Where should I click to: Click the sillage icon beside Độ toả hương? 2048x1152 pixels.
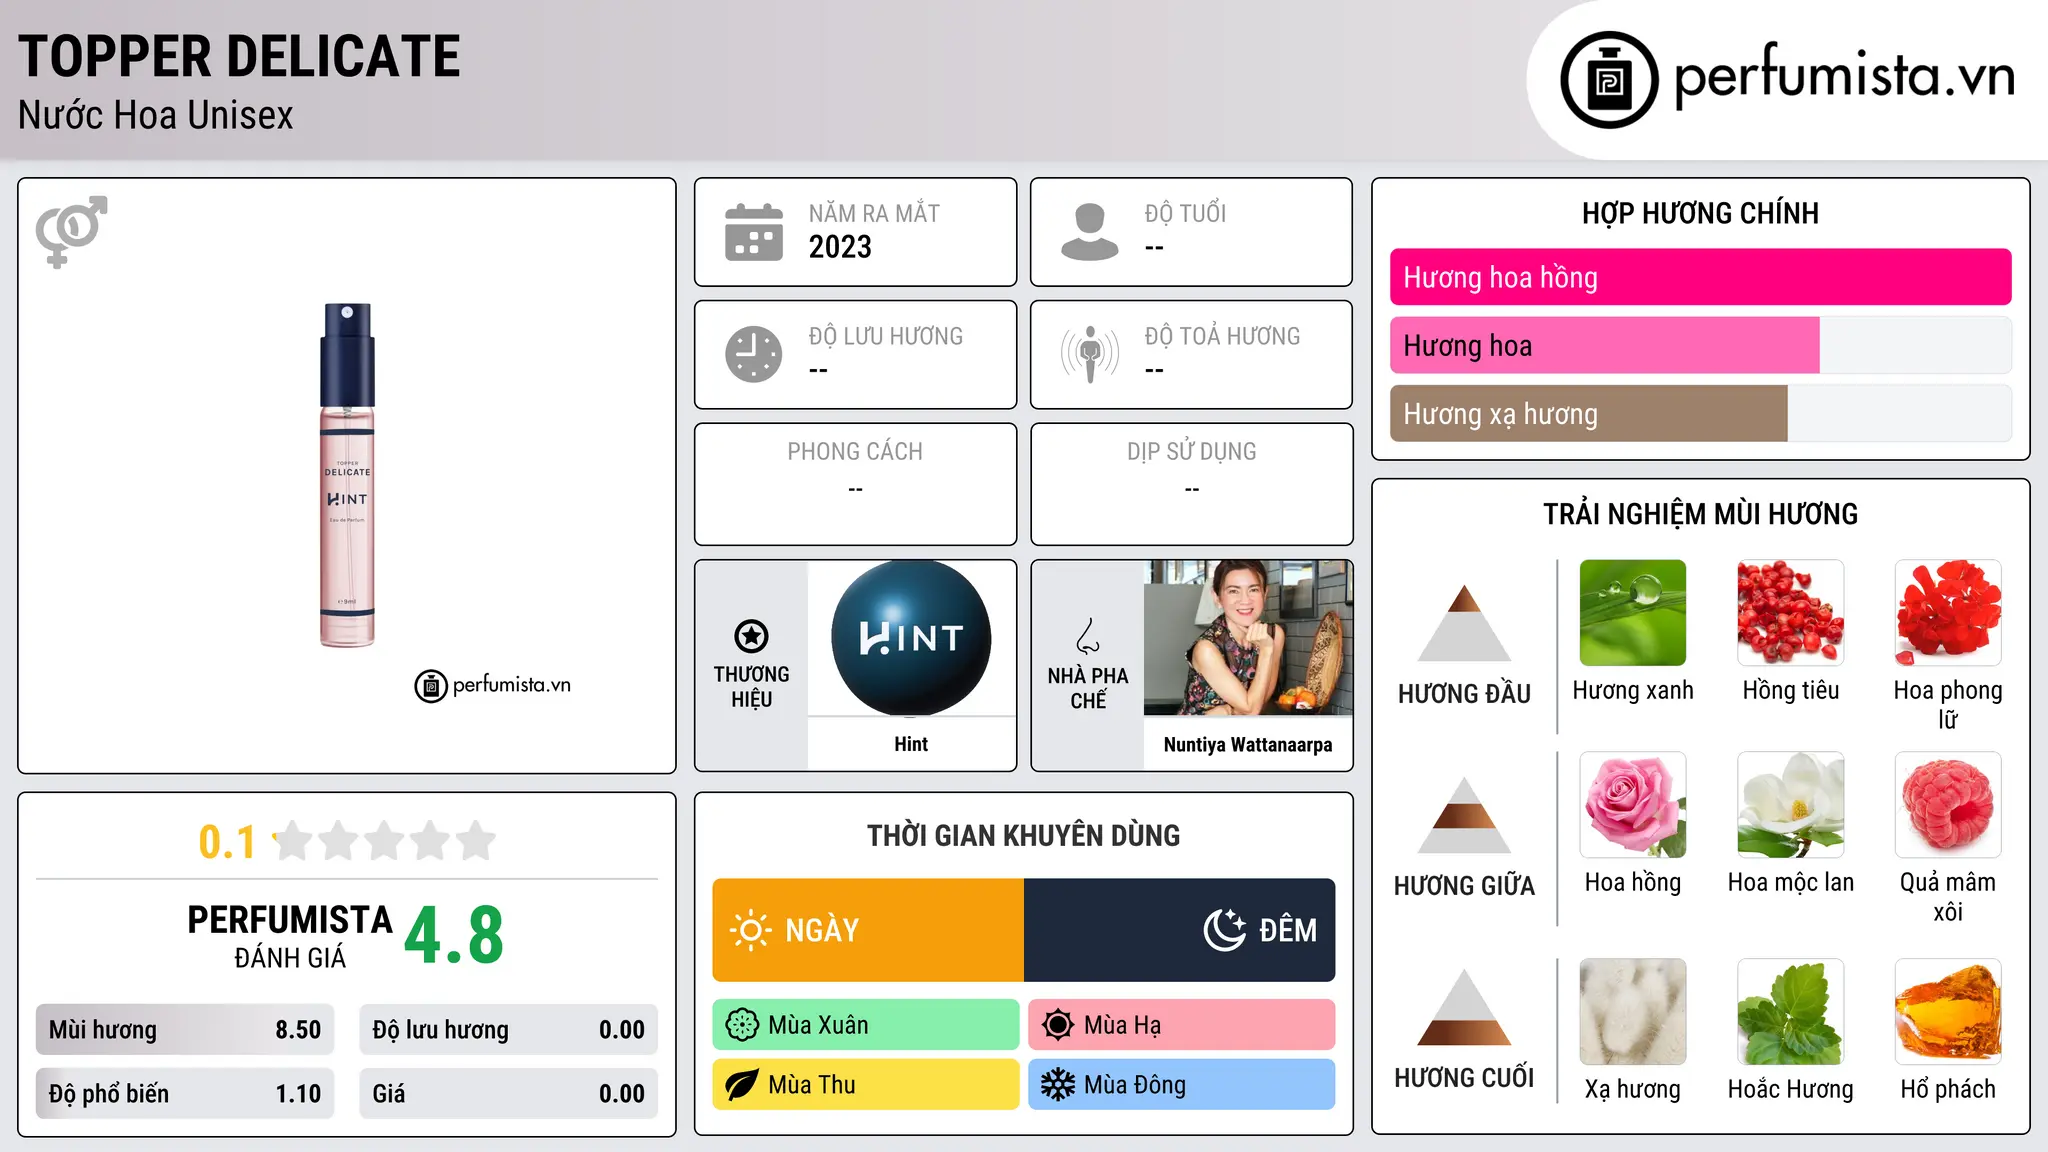pos(1090,354)
